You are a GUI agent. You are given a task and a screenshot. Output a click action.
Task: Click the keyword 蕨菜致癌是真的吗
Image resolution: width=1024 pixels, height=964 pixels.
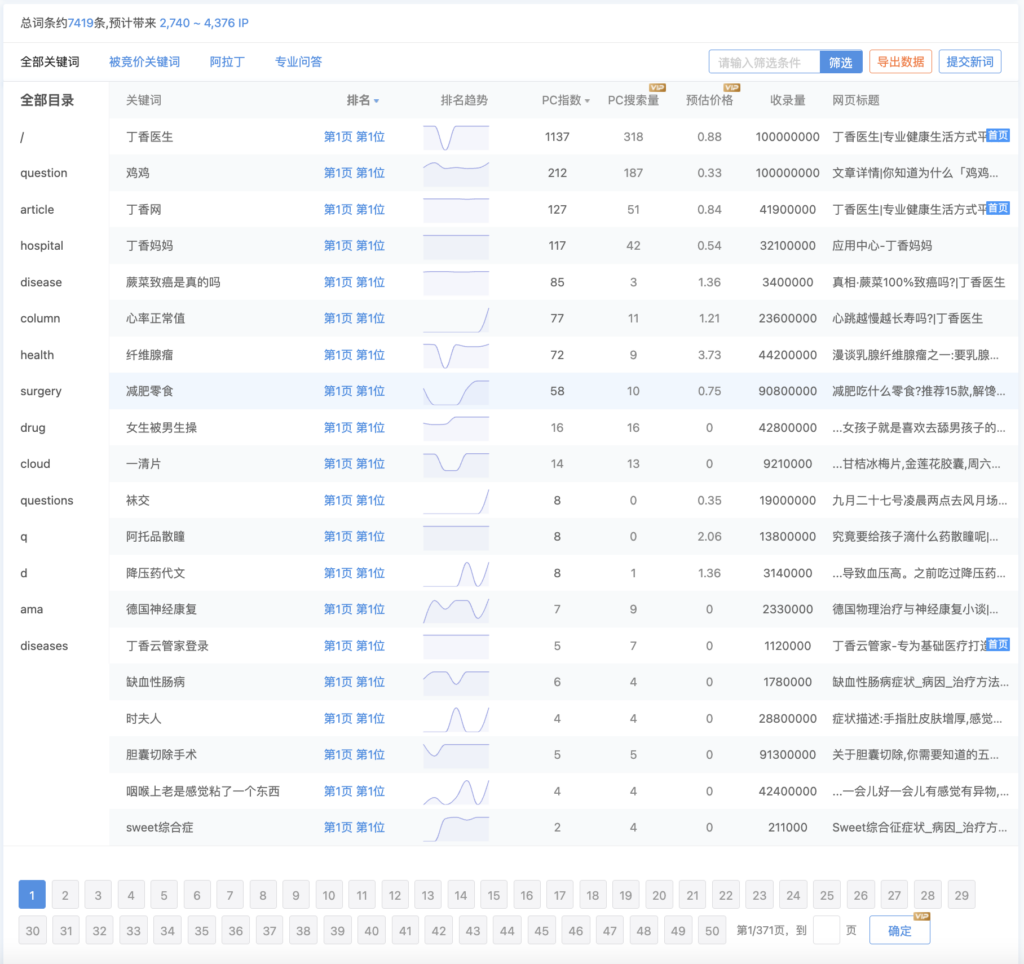173,282
